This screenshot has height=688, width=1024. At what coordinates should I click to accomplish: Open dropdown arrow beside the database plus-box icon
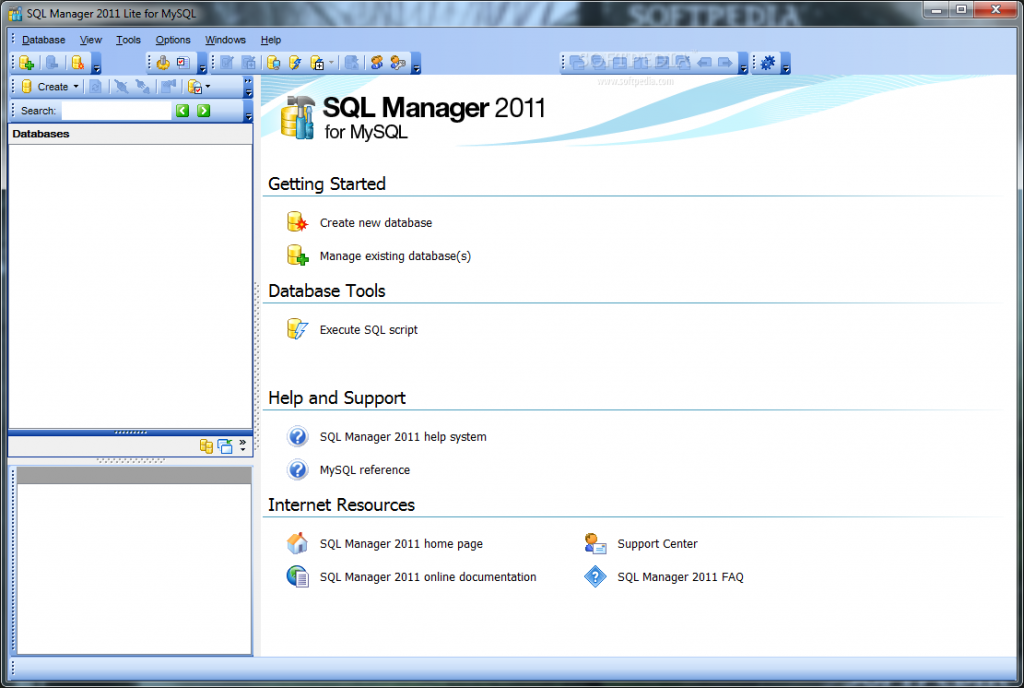tap(331, 63)
